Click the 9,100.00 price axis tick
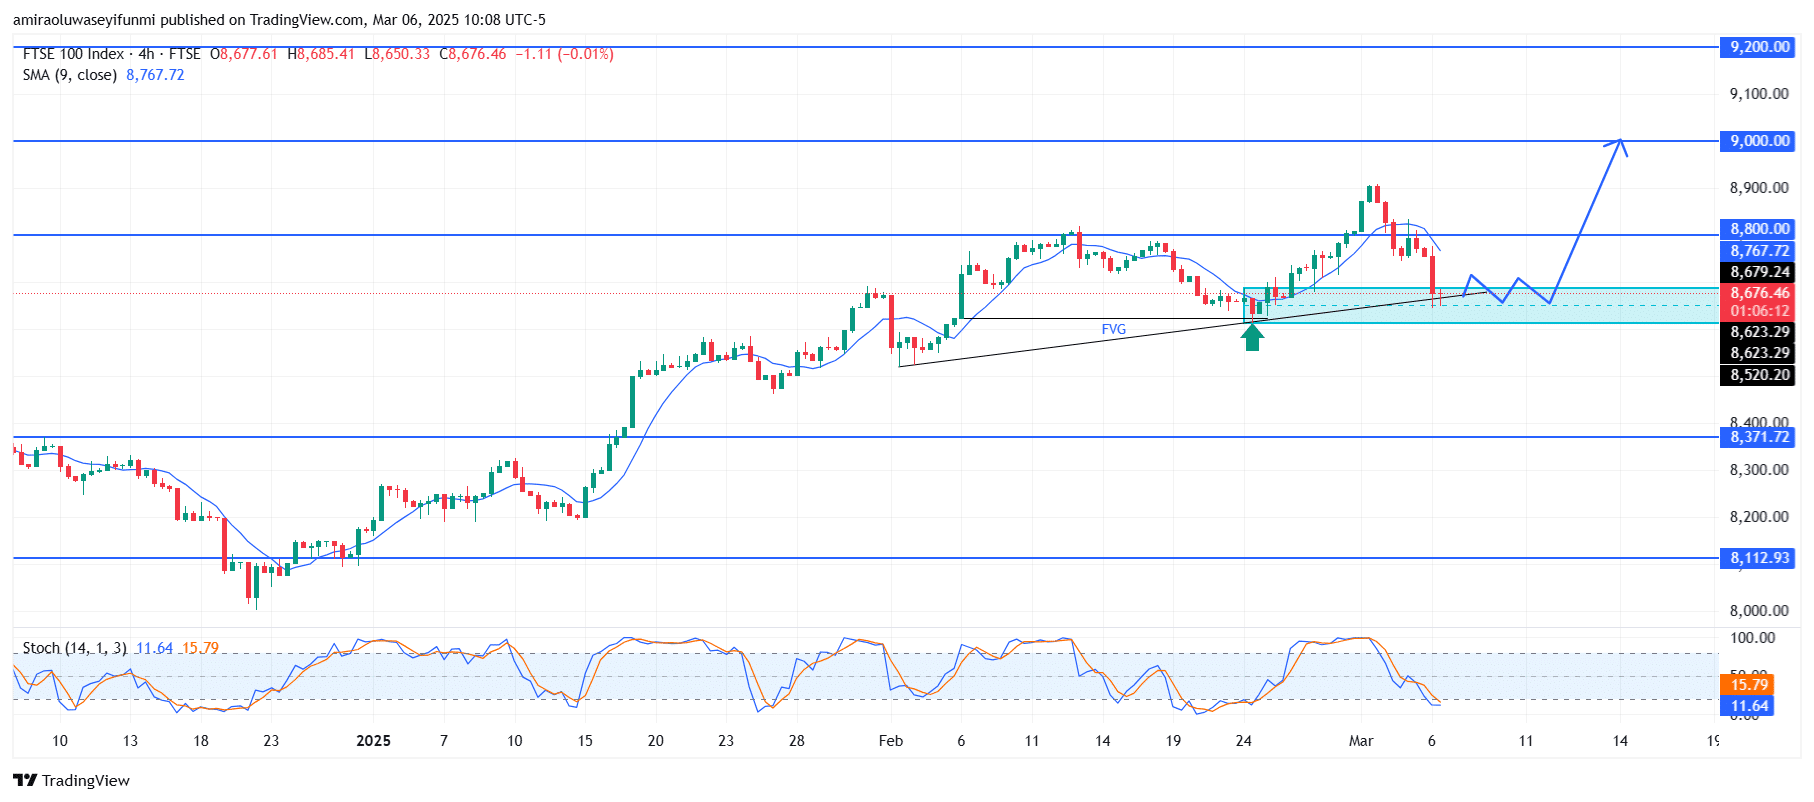 1759,94
